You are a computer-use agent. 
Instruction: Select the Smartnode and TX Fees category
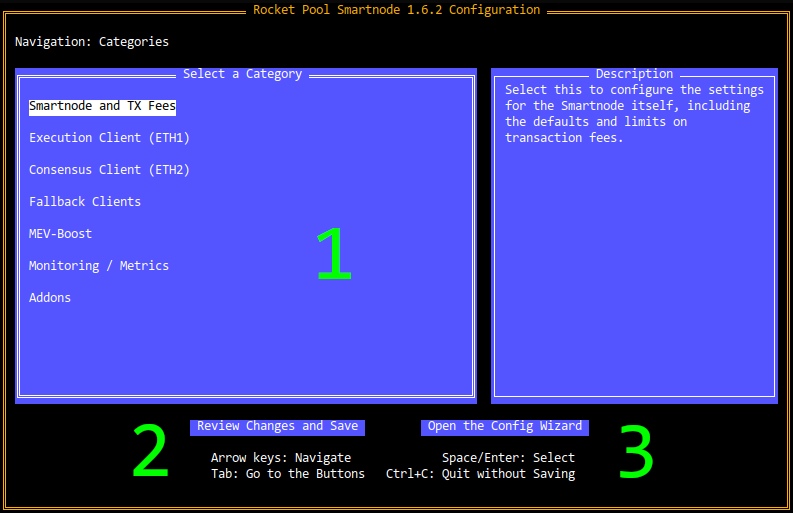(x=102, y=106)
